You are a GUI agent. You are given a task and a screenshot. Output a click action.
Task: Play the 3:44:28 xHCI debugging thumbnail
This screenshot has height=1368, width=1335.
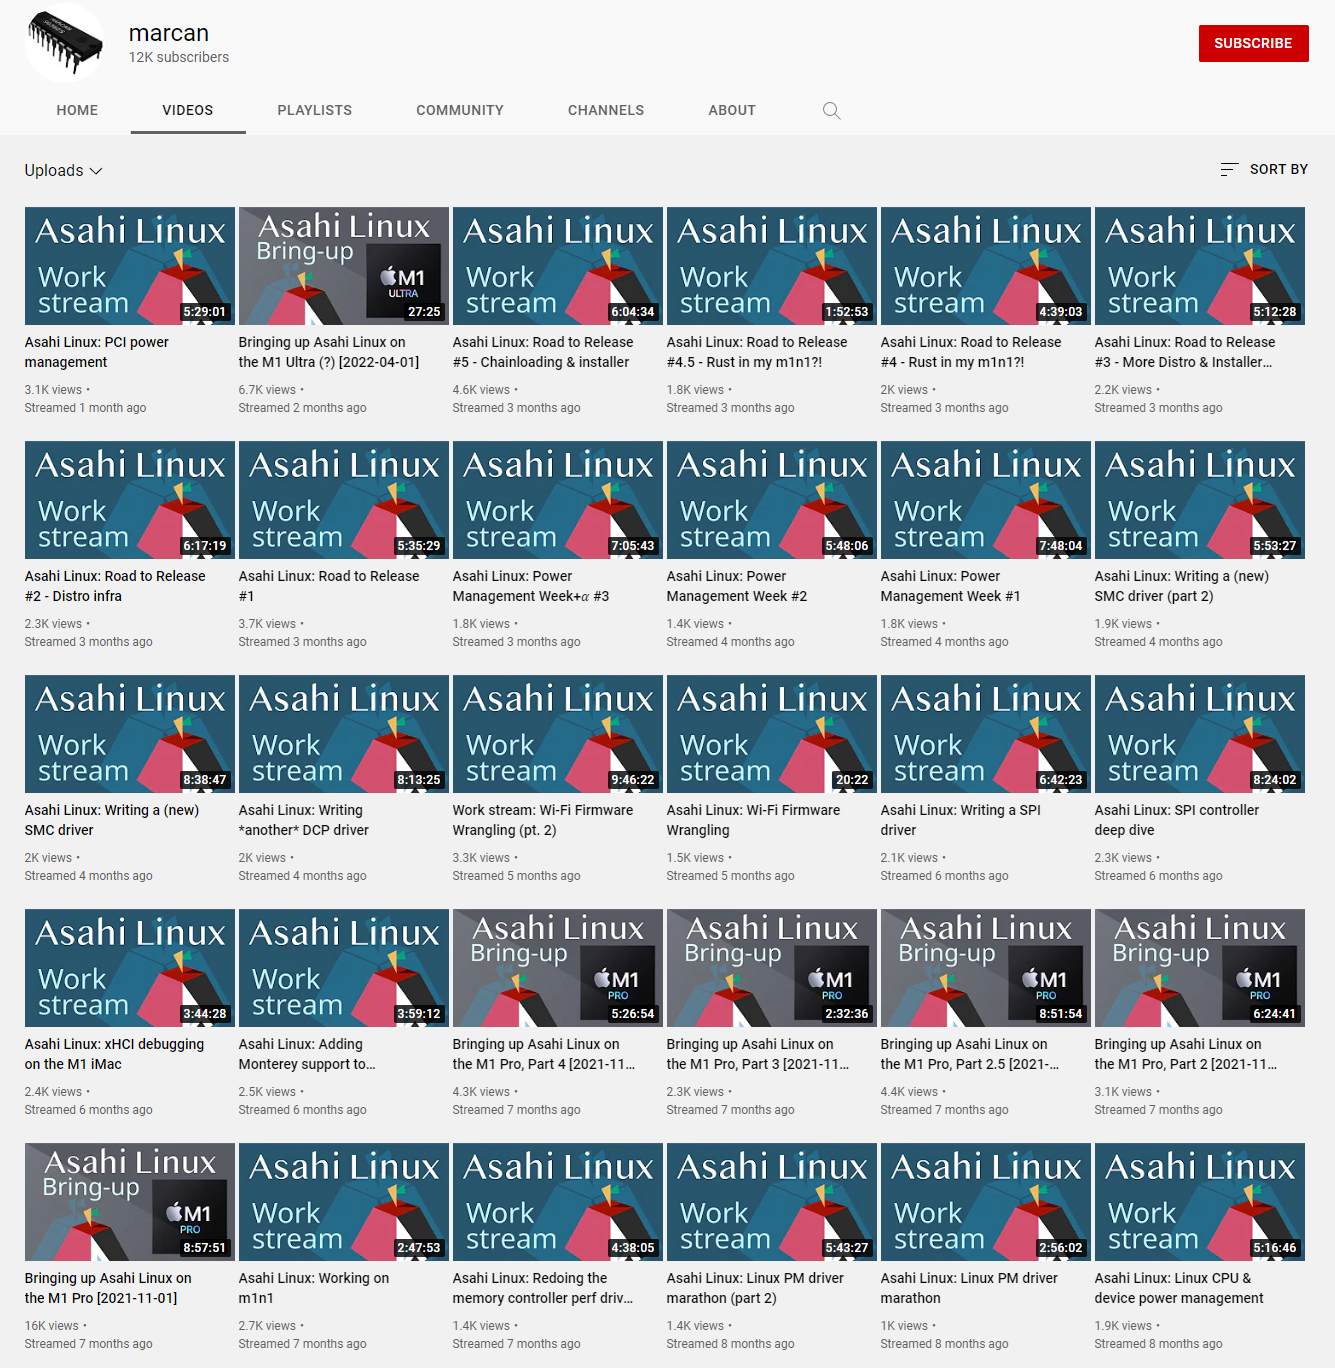(x=130, y=968)
